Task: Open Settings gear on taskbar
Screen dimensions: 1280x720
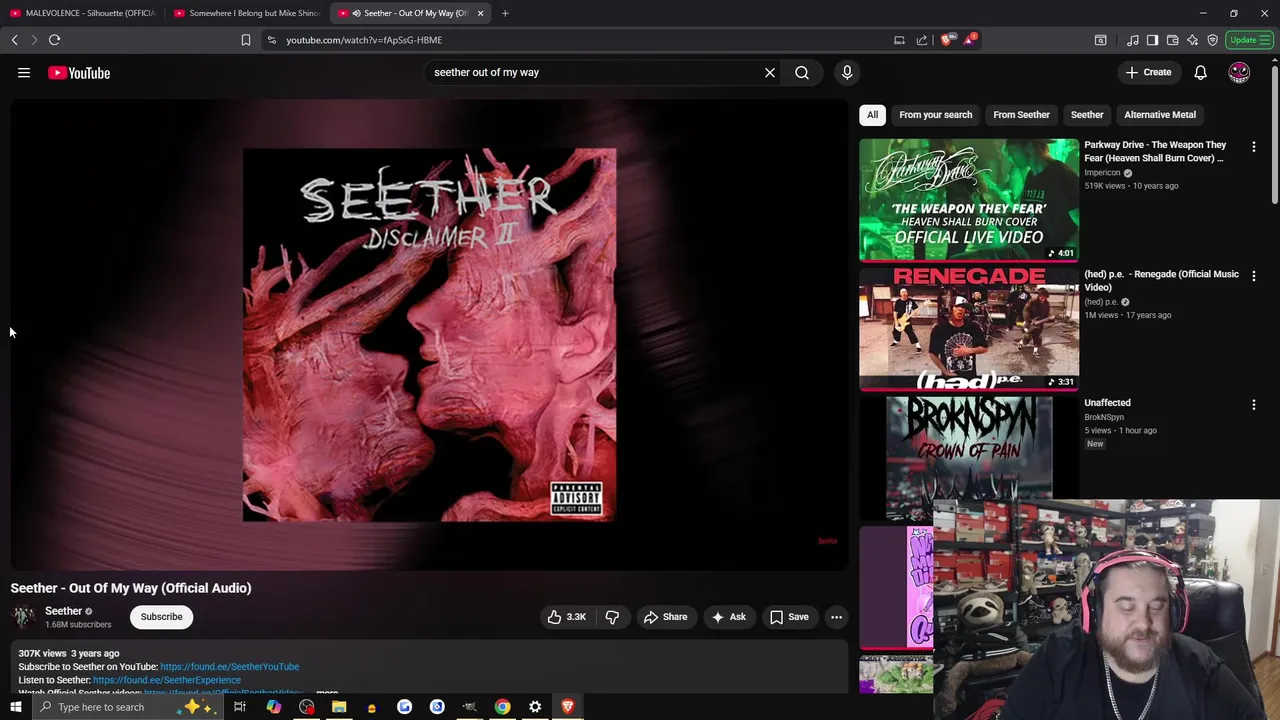Action: pyautogui.click(x=535, y=707)
